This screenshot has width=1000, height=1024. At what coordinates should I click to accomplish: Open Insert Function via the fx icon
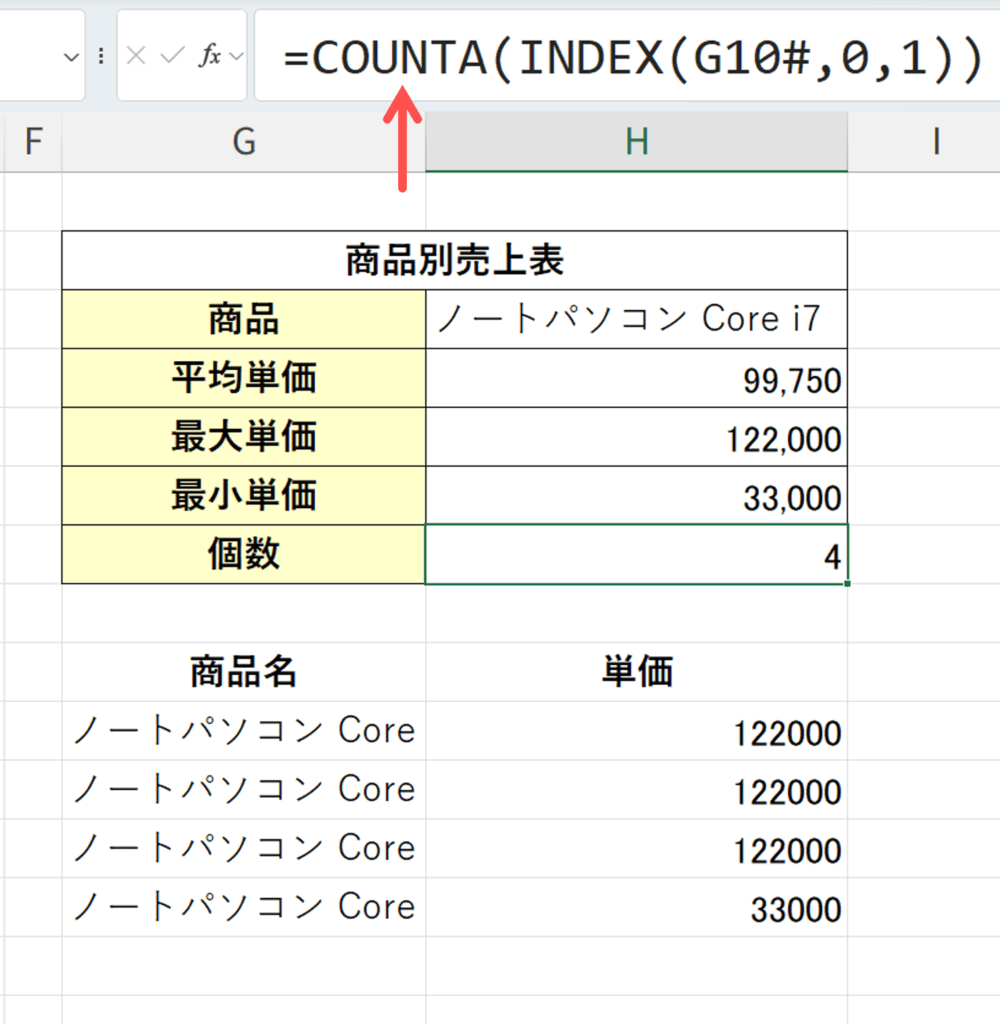(x=209, y=56)
